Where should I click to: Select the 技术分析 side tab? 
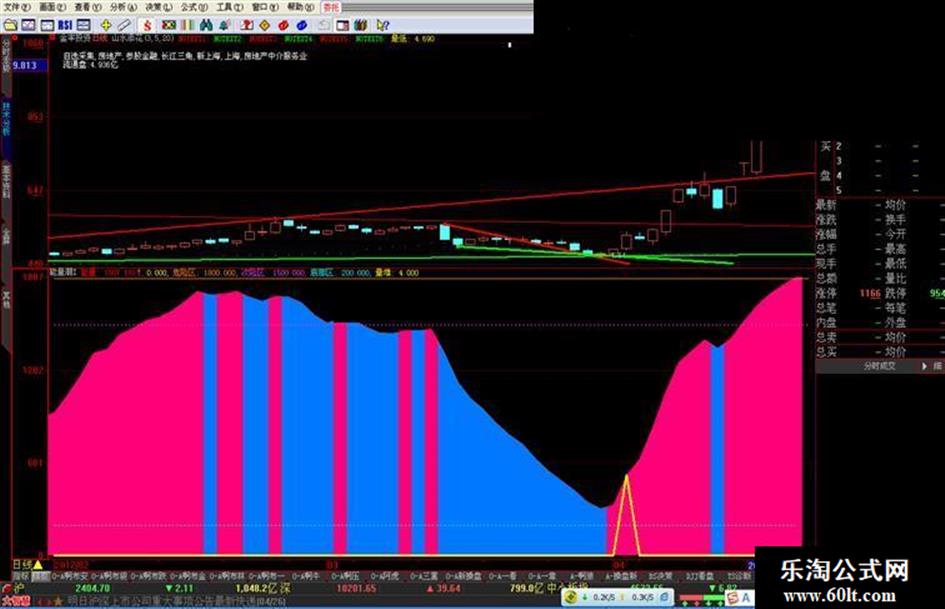coord(6,112)
